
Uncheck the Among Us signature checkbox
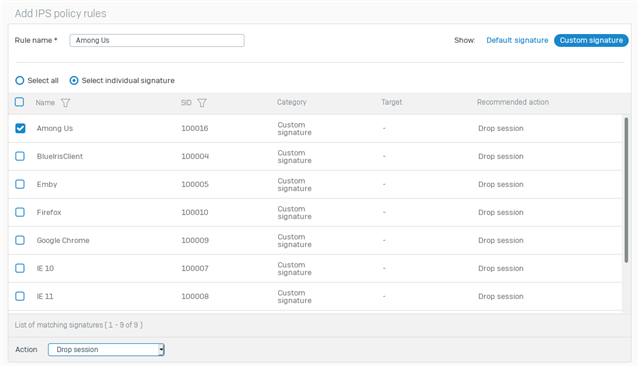click(20, 128)
